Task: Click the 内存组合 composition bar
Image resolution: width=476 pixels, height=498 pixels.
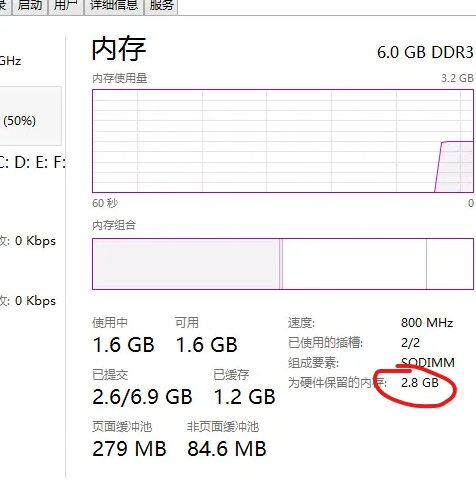Action: 283,264
